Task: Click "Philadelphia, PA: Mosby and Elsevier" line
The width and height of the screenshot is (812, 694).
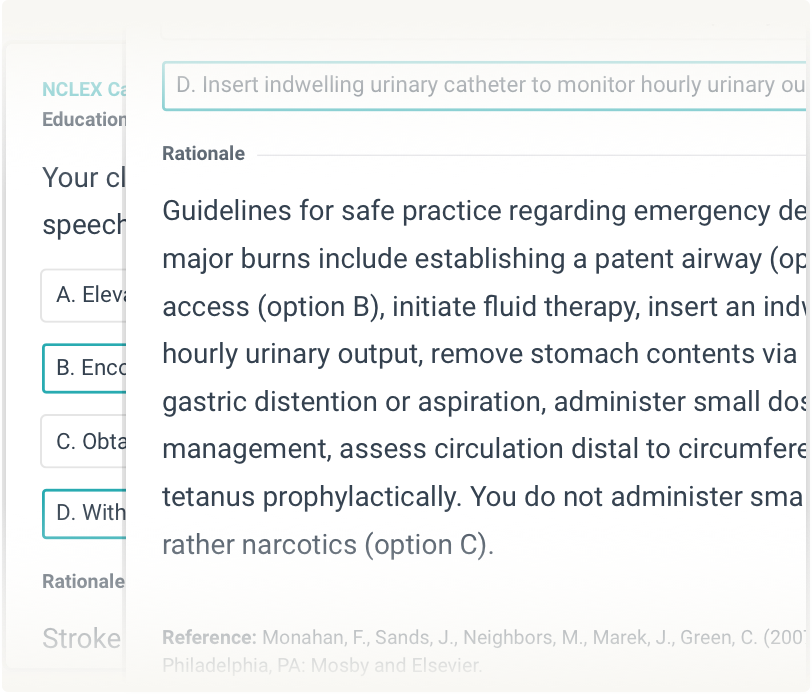Action: 322,665
